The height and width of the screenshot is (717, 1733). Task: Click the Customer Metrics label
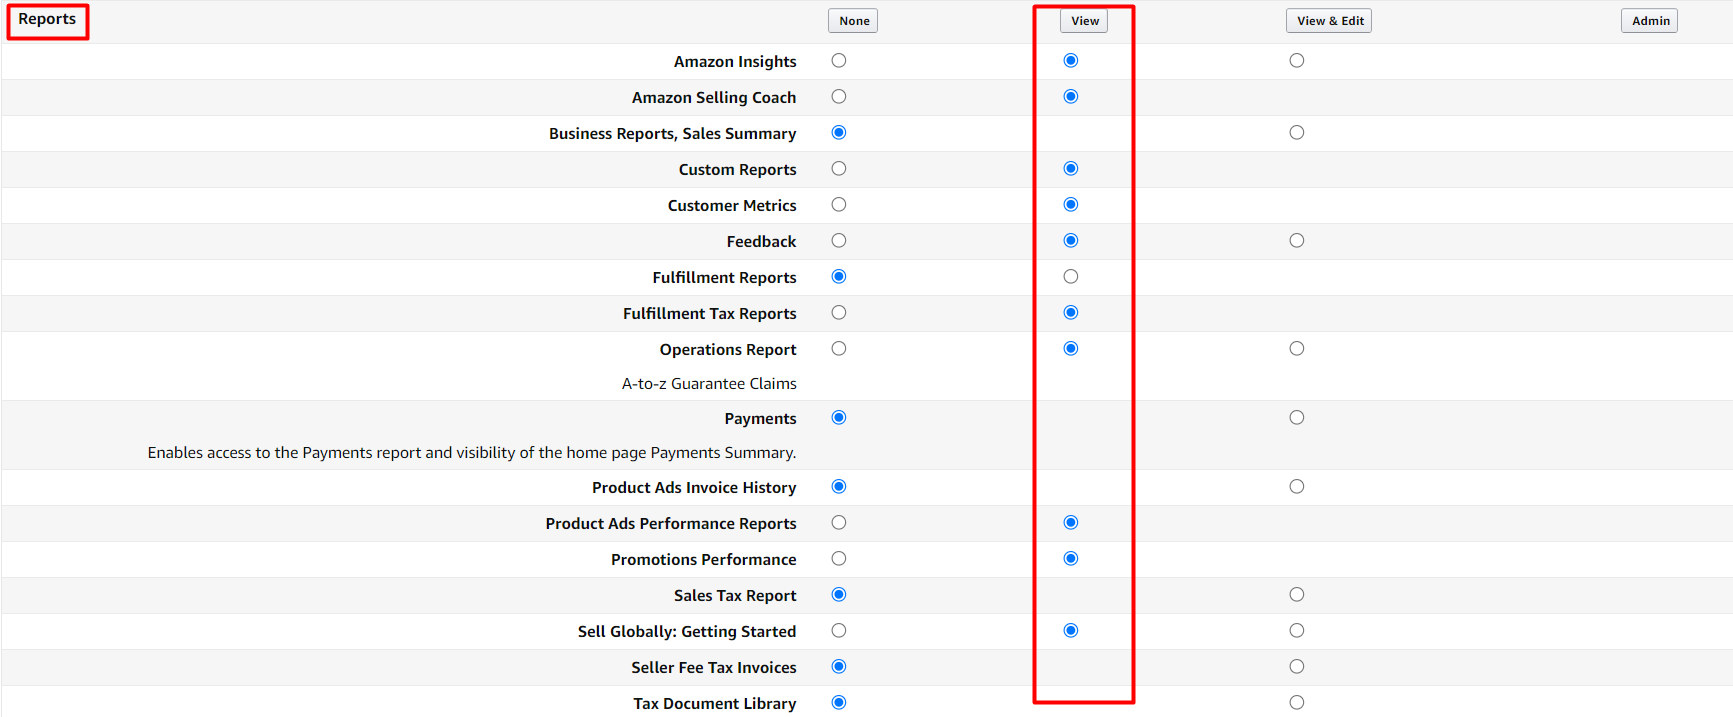click(x=732, y=206)
